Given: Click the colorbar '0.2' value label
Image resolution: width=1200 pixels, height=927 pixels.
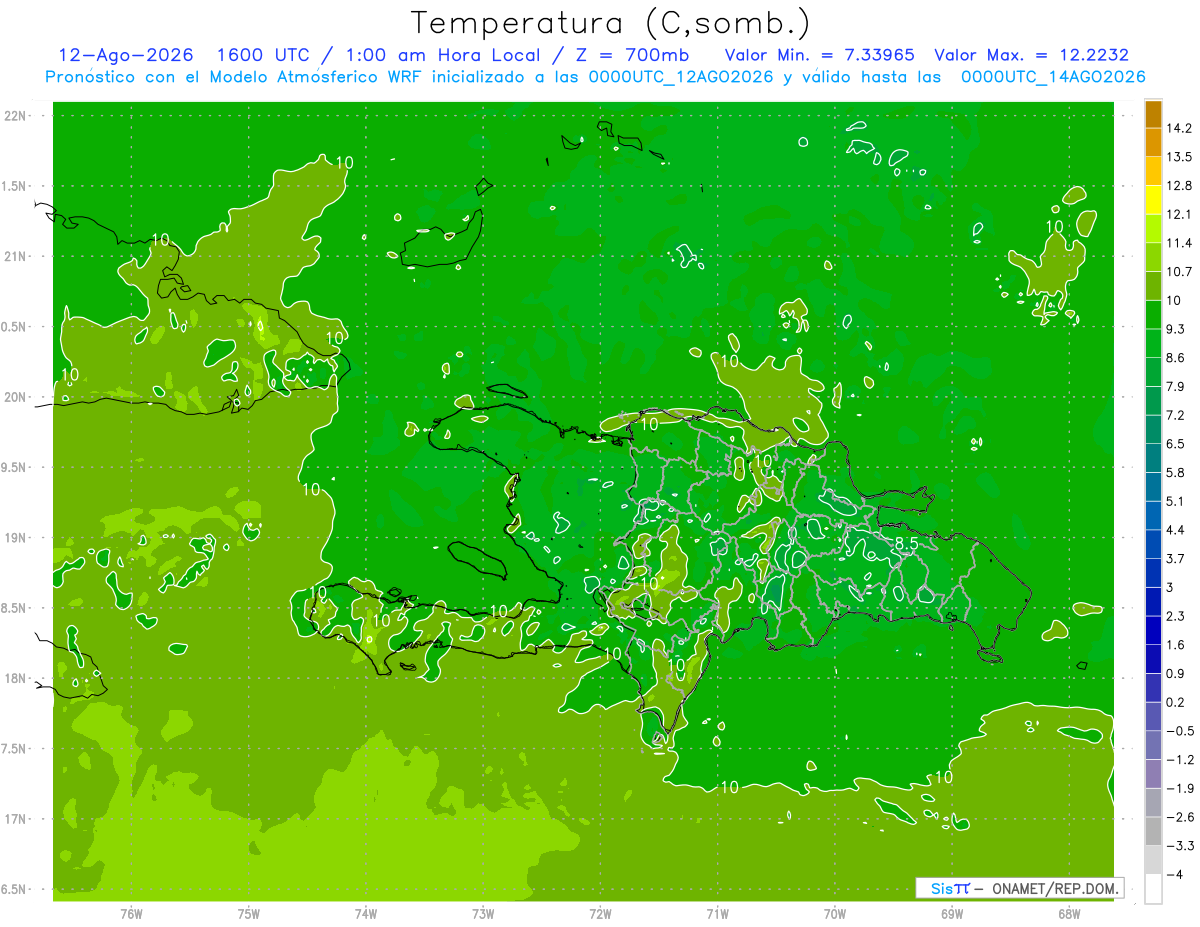Looking at the screenshot, I should [x=1175, y=703].
